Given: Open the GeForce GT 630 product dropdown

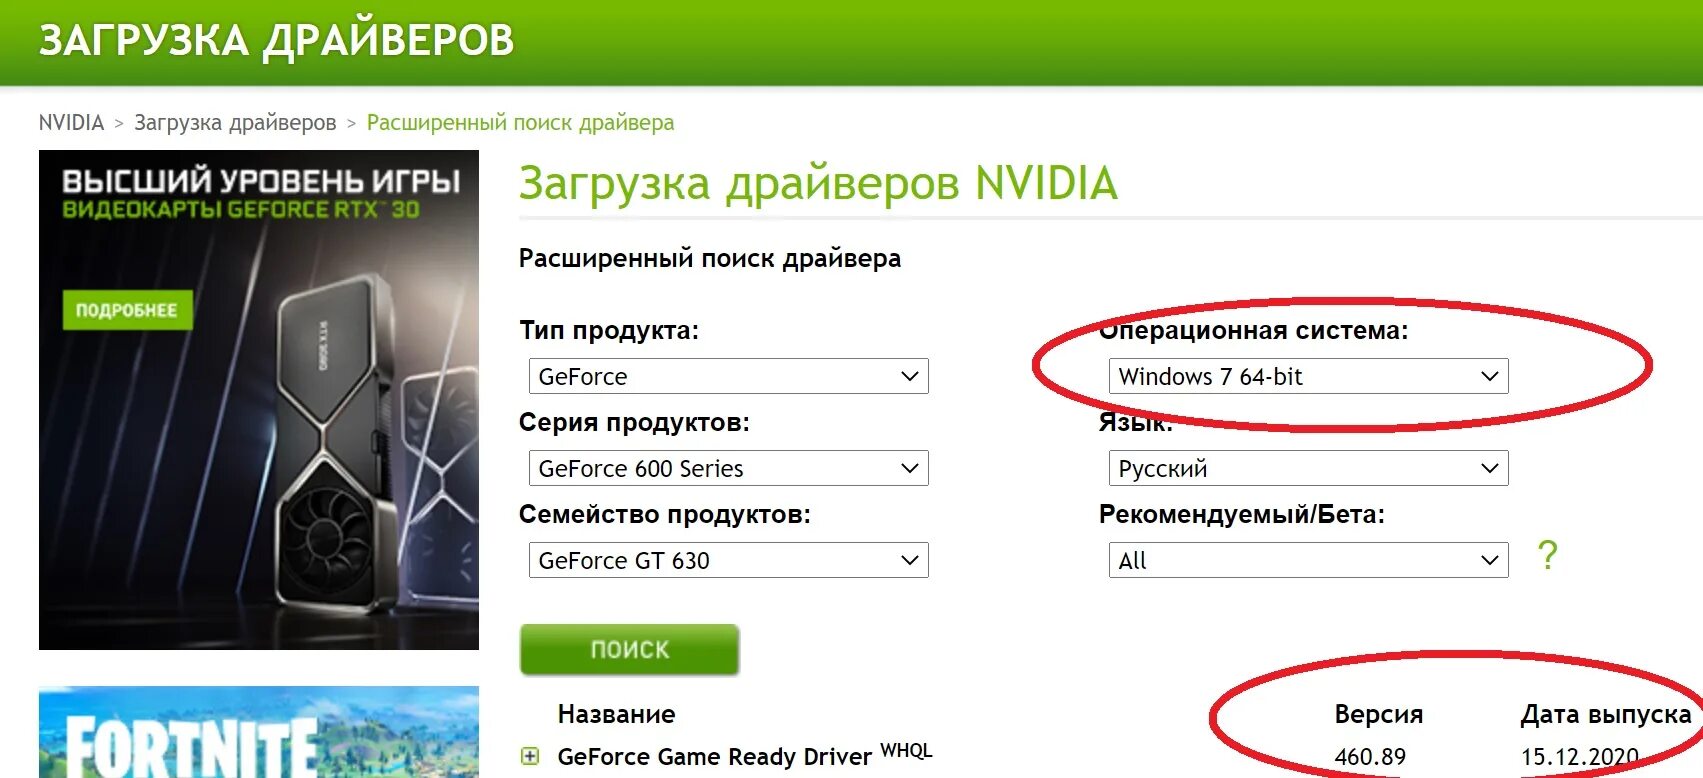Looking at the screenshot, I should (x=728, y=560).
